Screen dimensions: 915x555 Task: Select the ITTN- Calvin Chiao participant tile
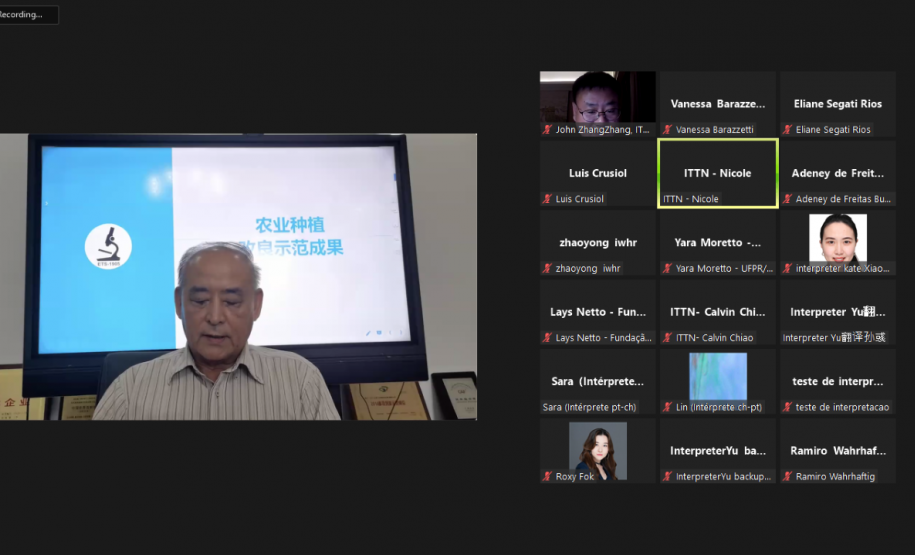[x=717, y=312]
